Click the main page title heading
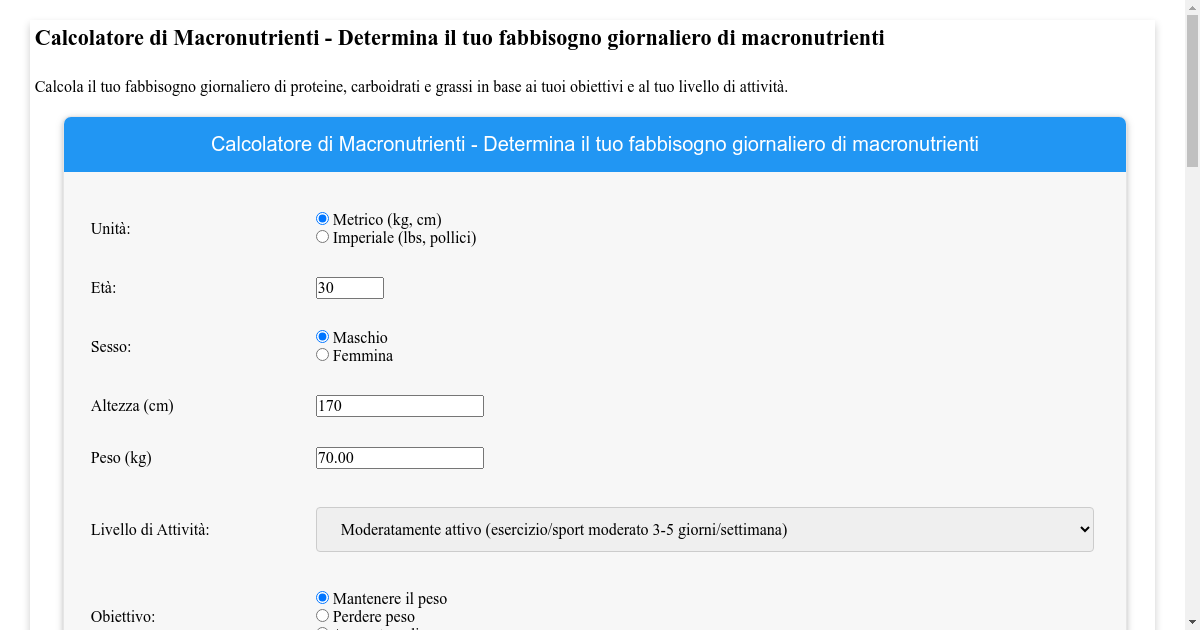The width and height of the screenshot is (1200, 630). point(458,39)
